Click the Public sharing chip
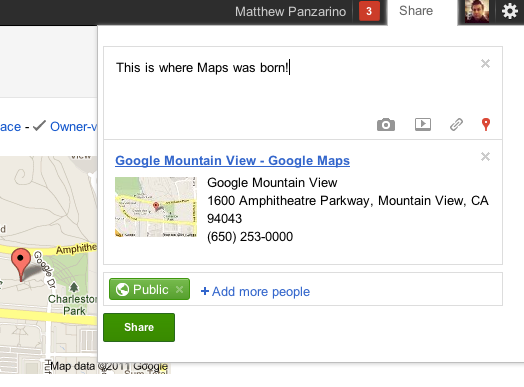The height and width of the screenshot is (387, 524). pyautogui.click(x=149, y=289)
